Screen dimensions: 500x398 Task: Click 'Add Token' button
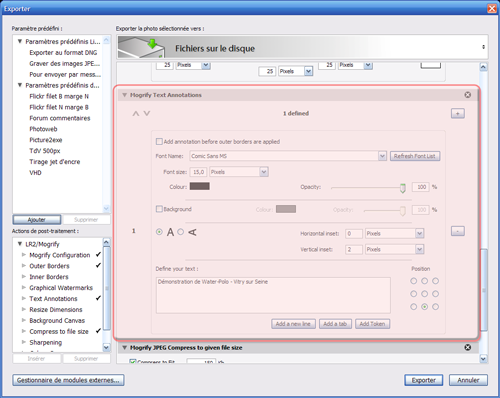click(x=372, y=324)
